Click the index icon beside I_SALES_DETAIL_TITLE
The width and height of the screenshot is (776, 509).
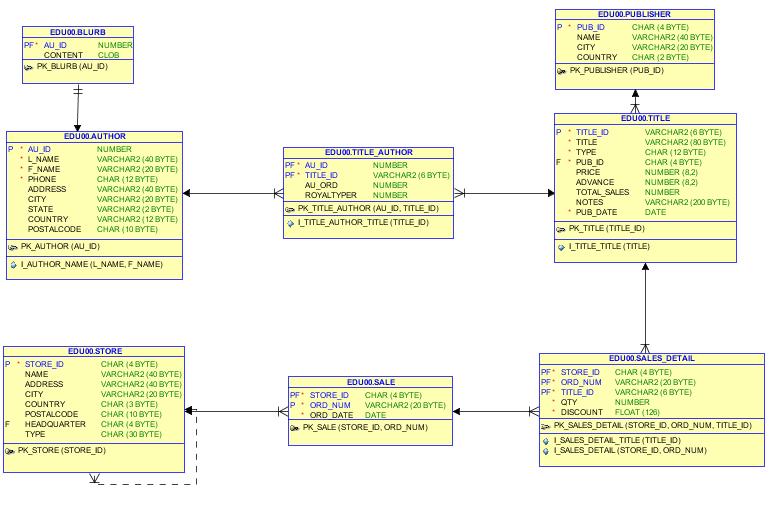[546, 441]
